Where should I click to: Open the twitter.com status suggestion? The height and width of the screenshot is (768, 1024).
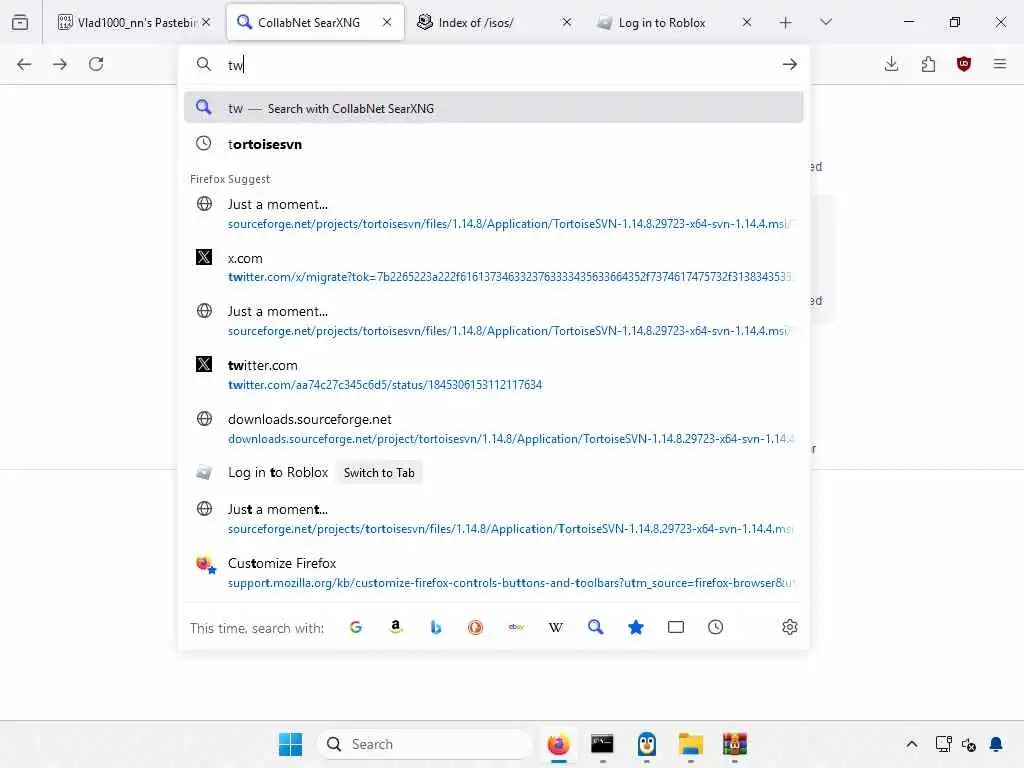[494, 374]
